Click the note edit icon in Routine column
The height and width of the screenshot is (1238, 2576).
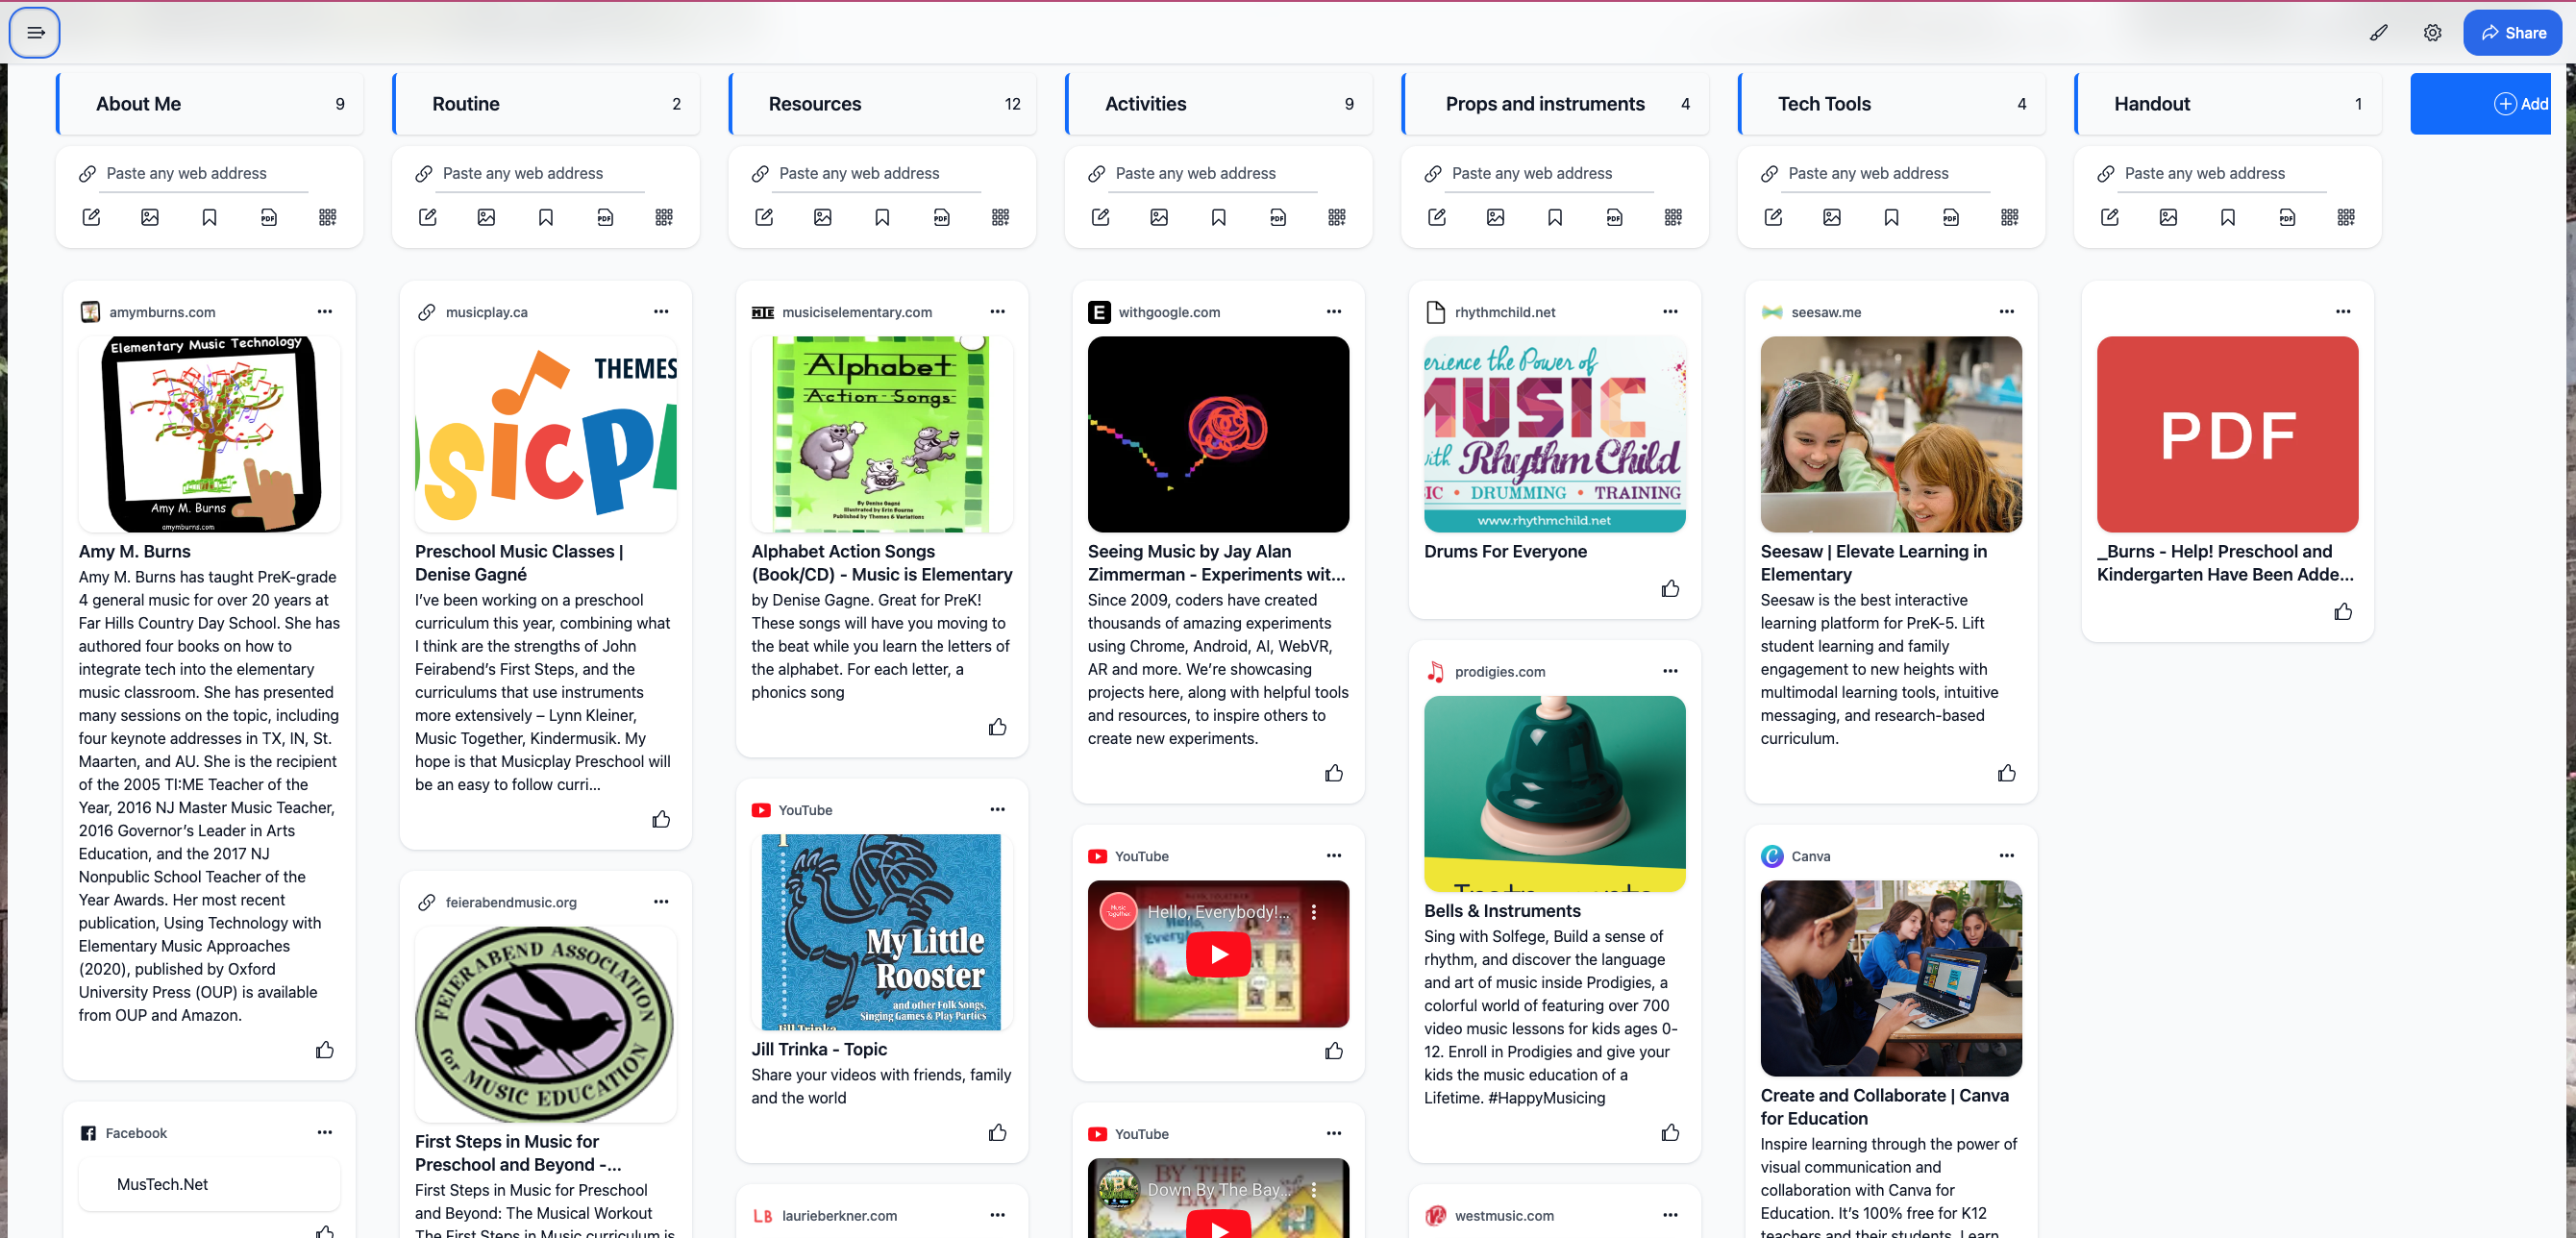tap(428, 217)
